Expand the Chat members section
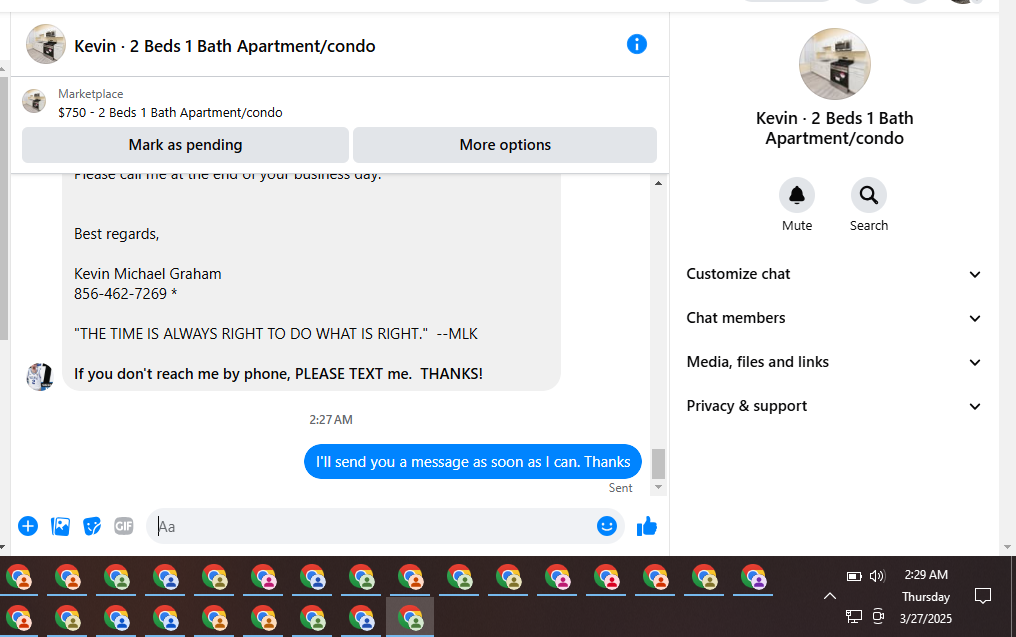Screen dimensions: 1016x637 (834, 318)
